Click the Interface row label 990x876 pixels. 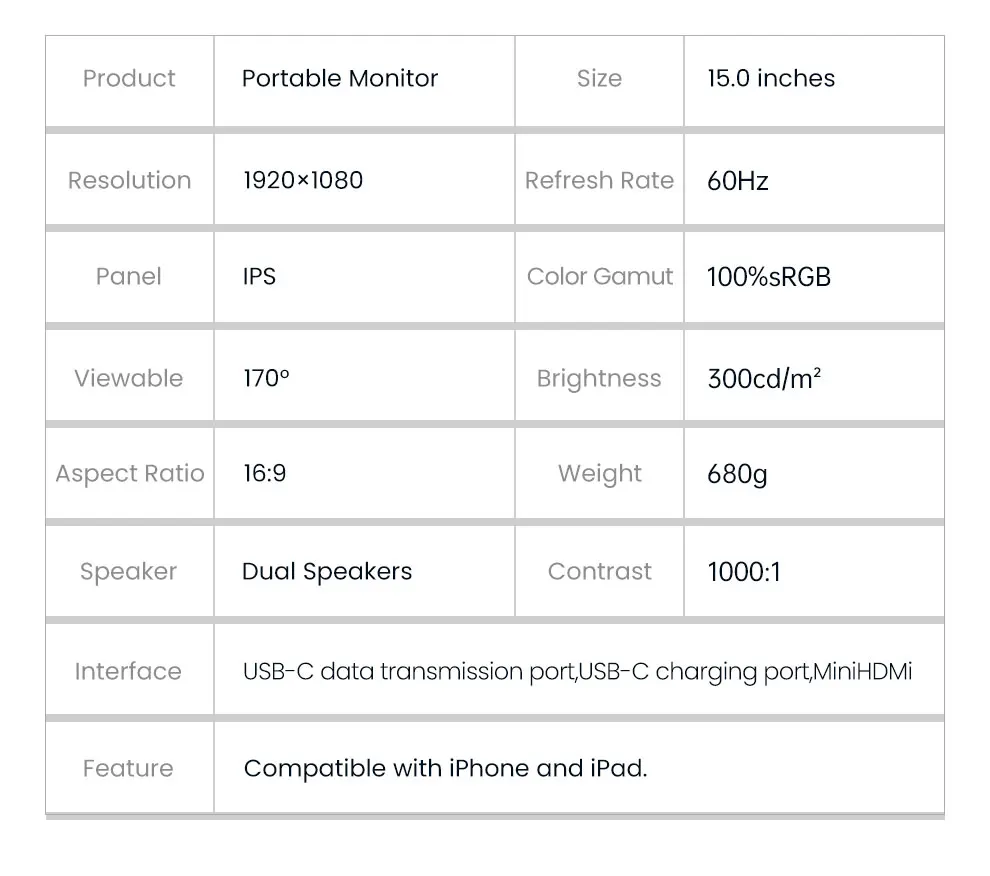128,672
